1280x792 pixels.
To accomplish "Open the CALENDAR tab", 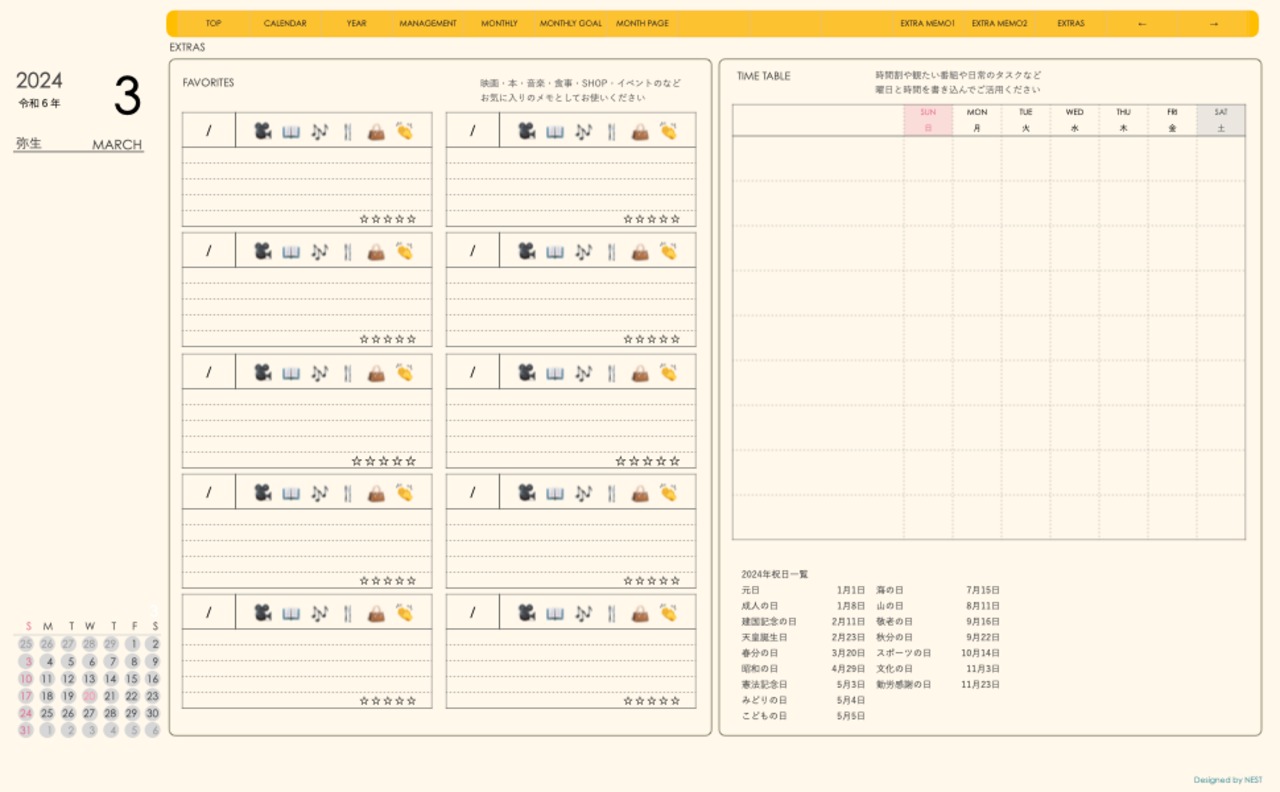I will pos(285,24).
